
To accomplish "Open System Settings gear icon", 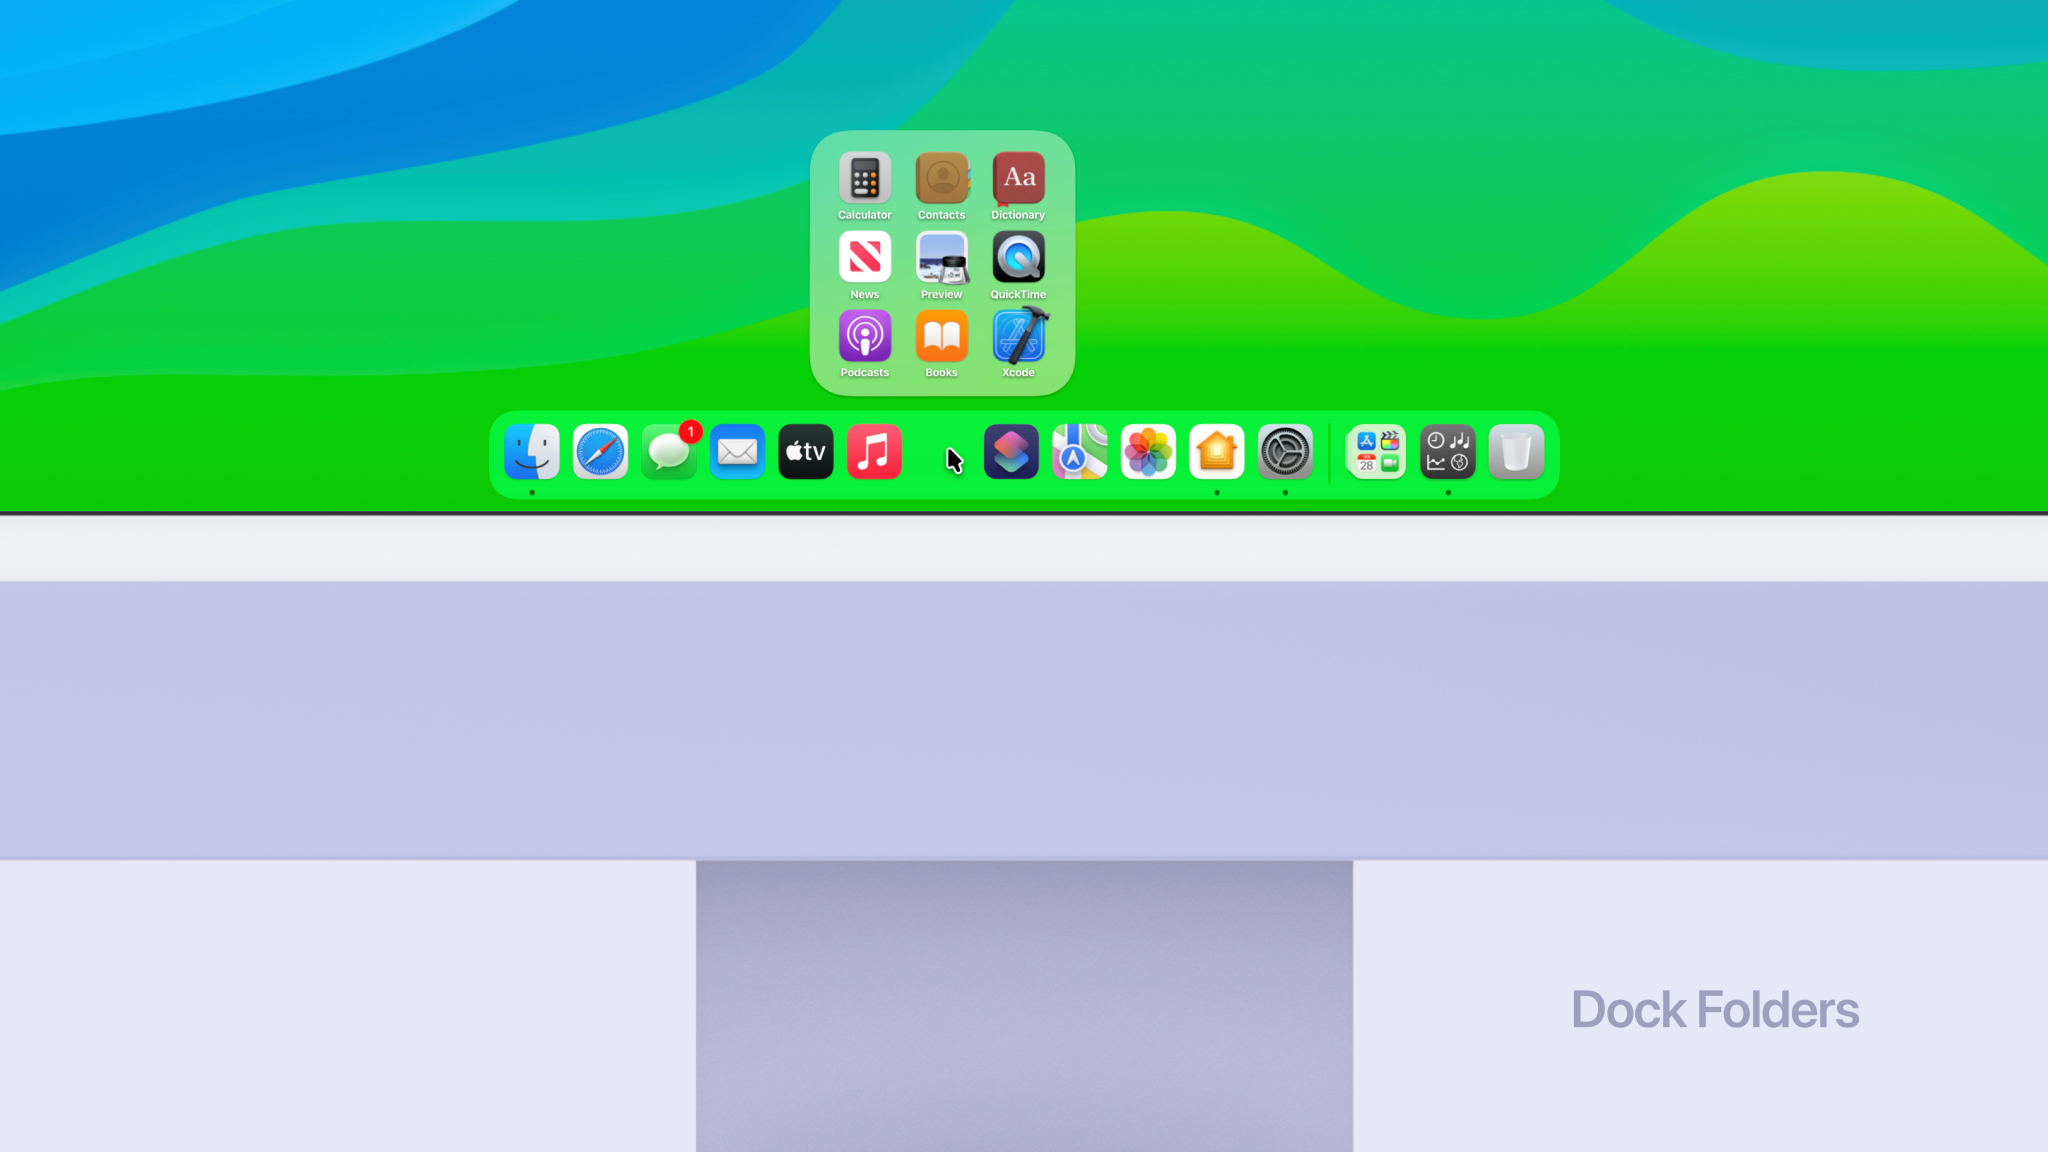I will pyautogui.click(x=1285, y=452).
